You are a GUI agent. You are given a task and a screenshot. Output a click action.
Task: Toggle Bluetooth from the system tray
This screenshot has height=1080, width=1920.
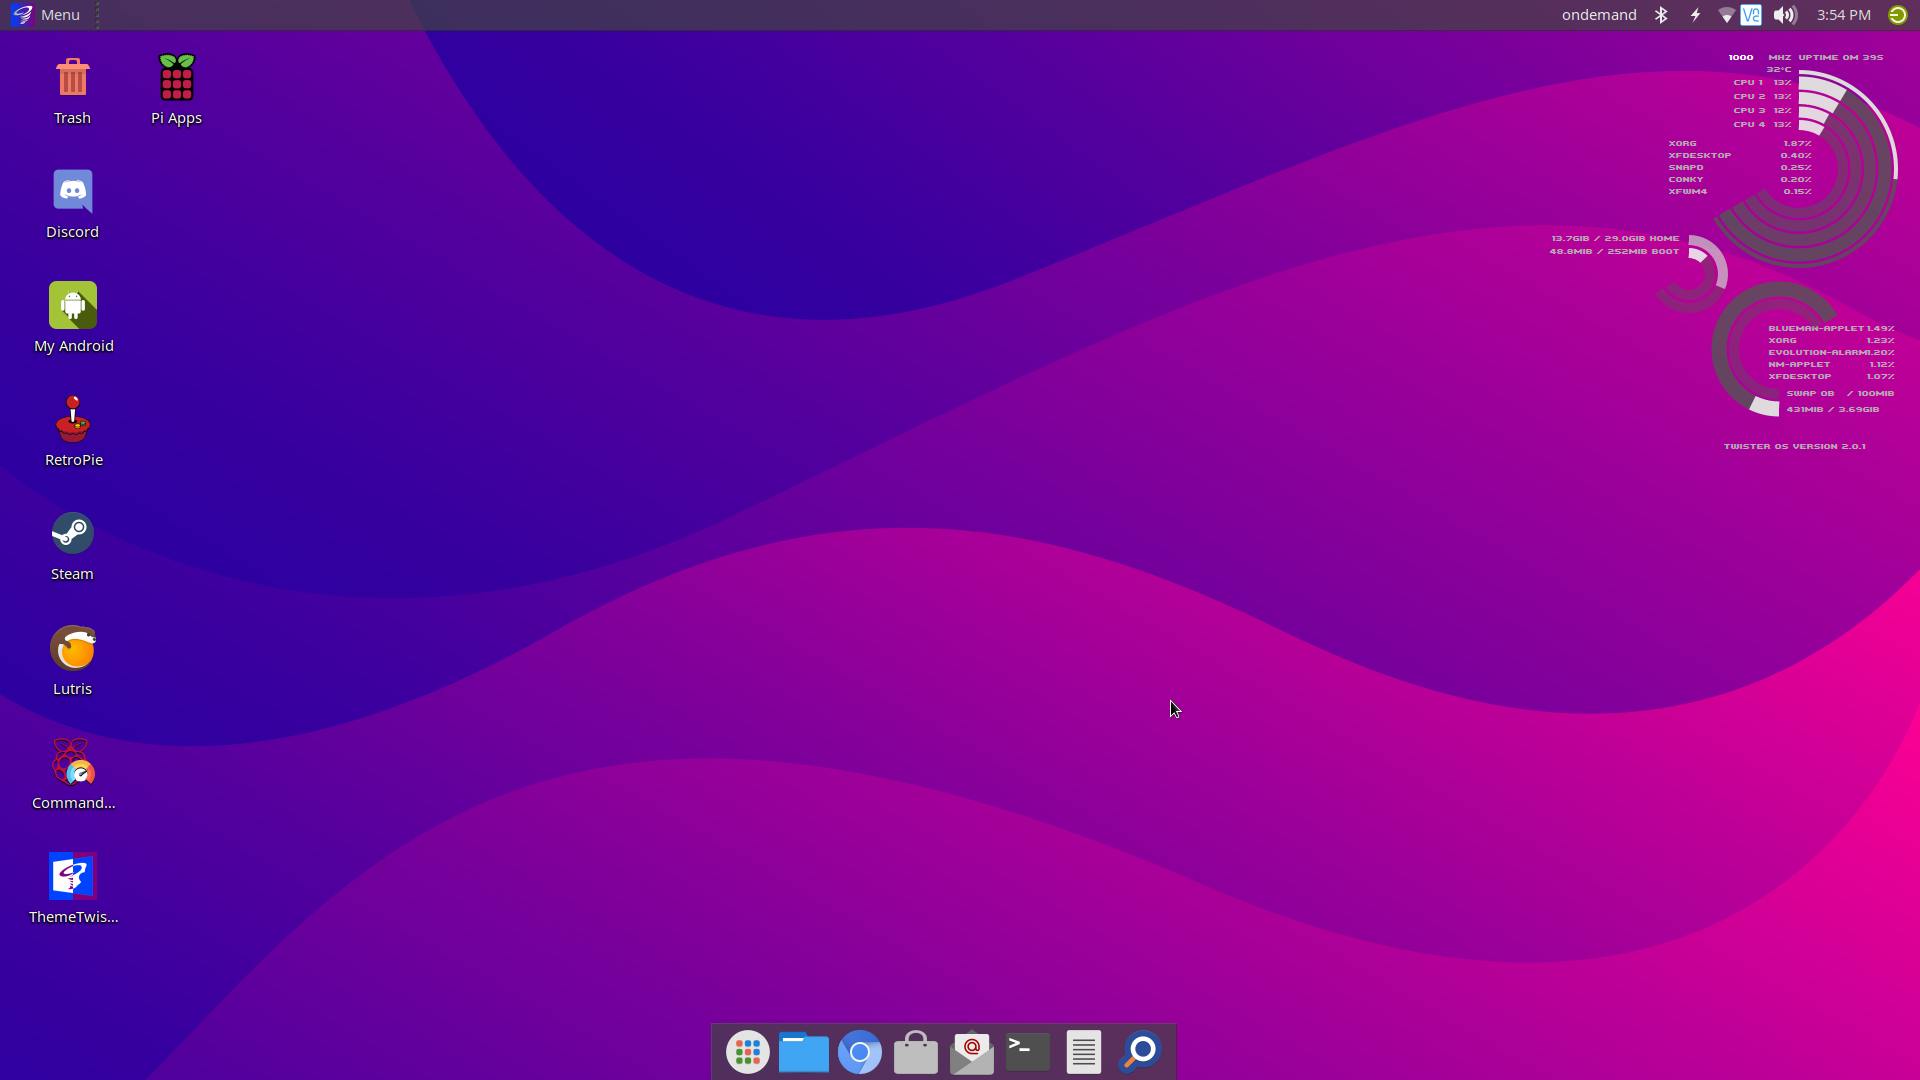1661,14
